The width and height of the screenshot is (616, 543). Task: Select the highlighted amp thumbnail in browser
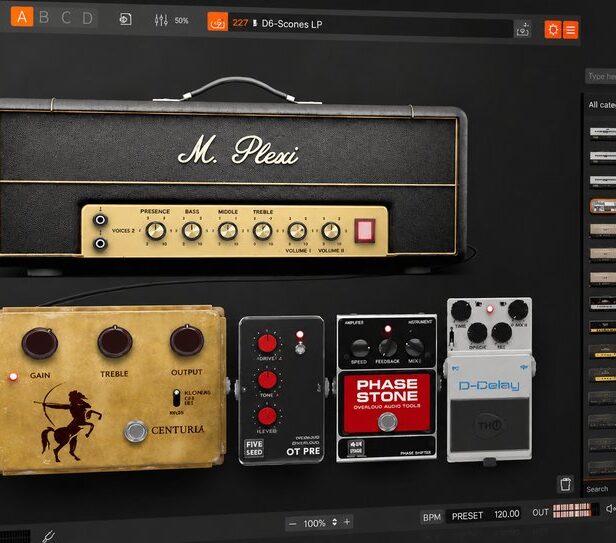click(x=603, y=206)
